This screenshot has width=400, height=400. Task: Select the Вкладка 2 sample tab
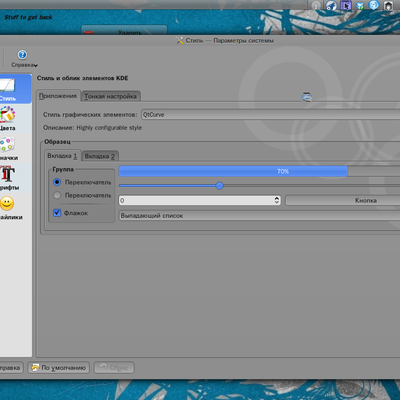pyautogui.click(x=100, y=156)
